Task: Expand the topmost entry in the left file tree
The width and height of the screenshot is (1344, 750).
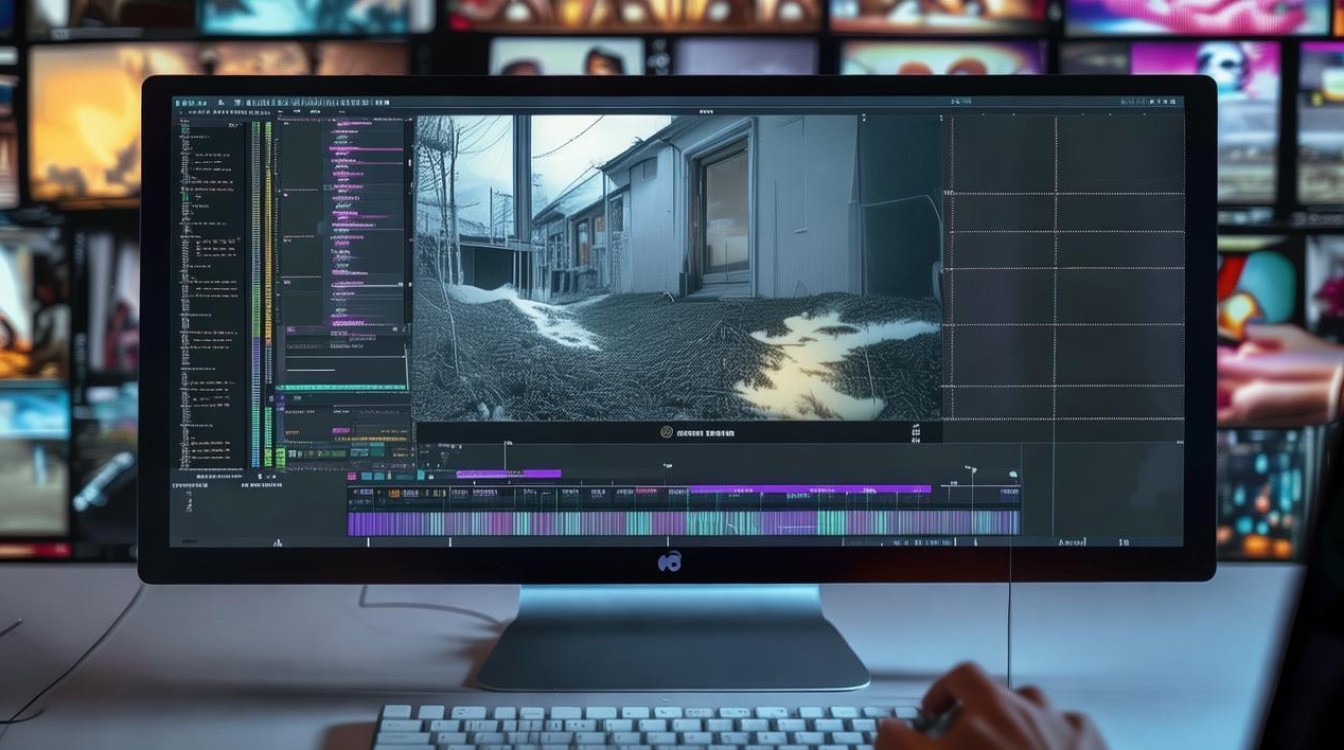Action: pyautogui.click(x=183, y=120)
